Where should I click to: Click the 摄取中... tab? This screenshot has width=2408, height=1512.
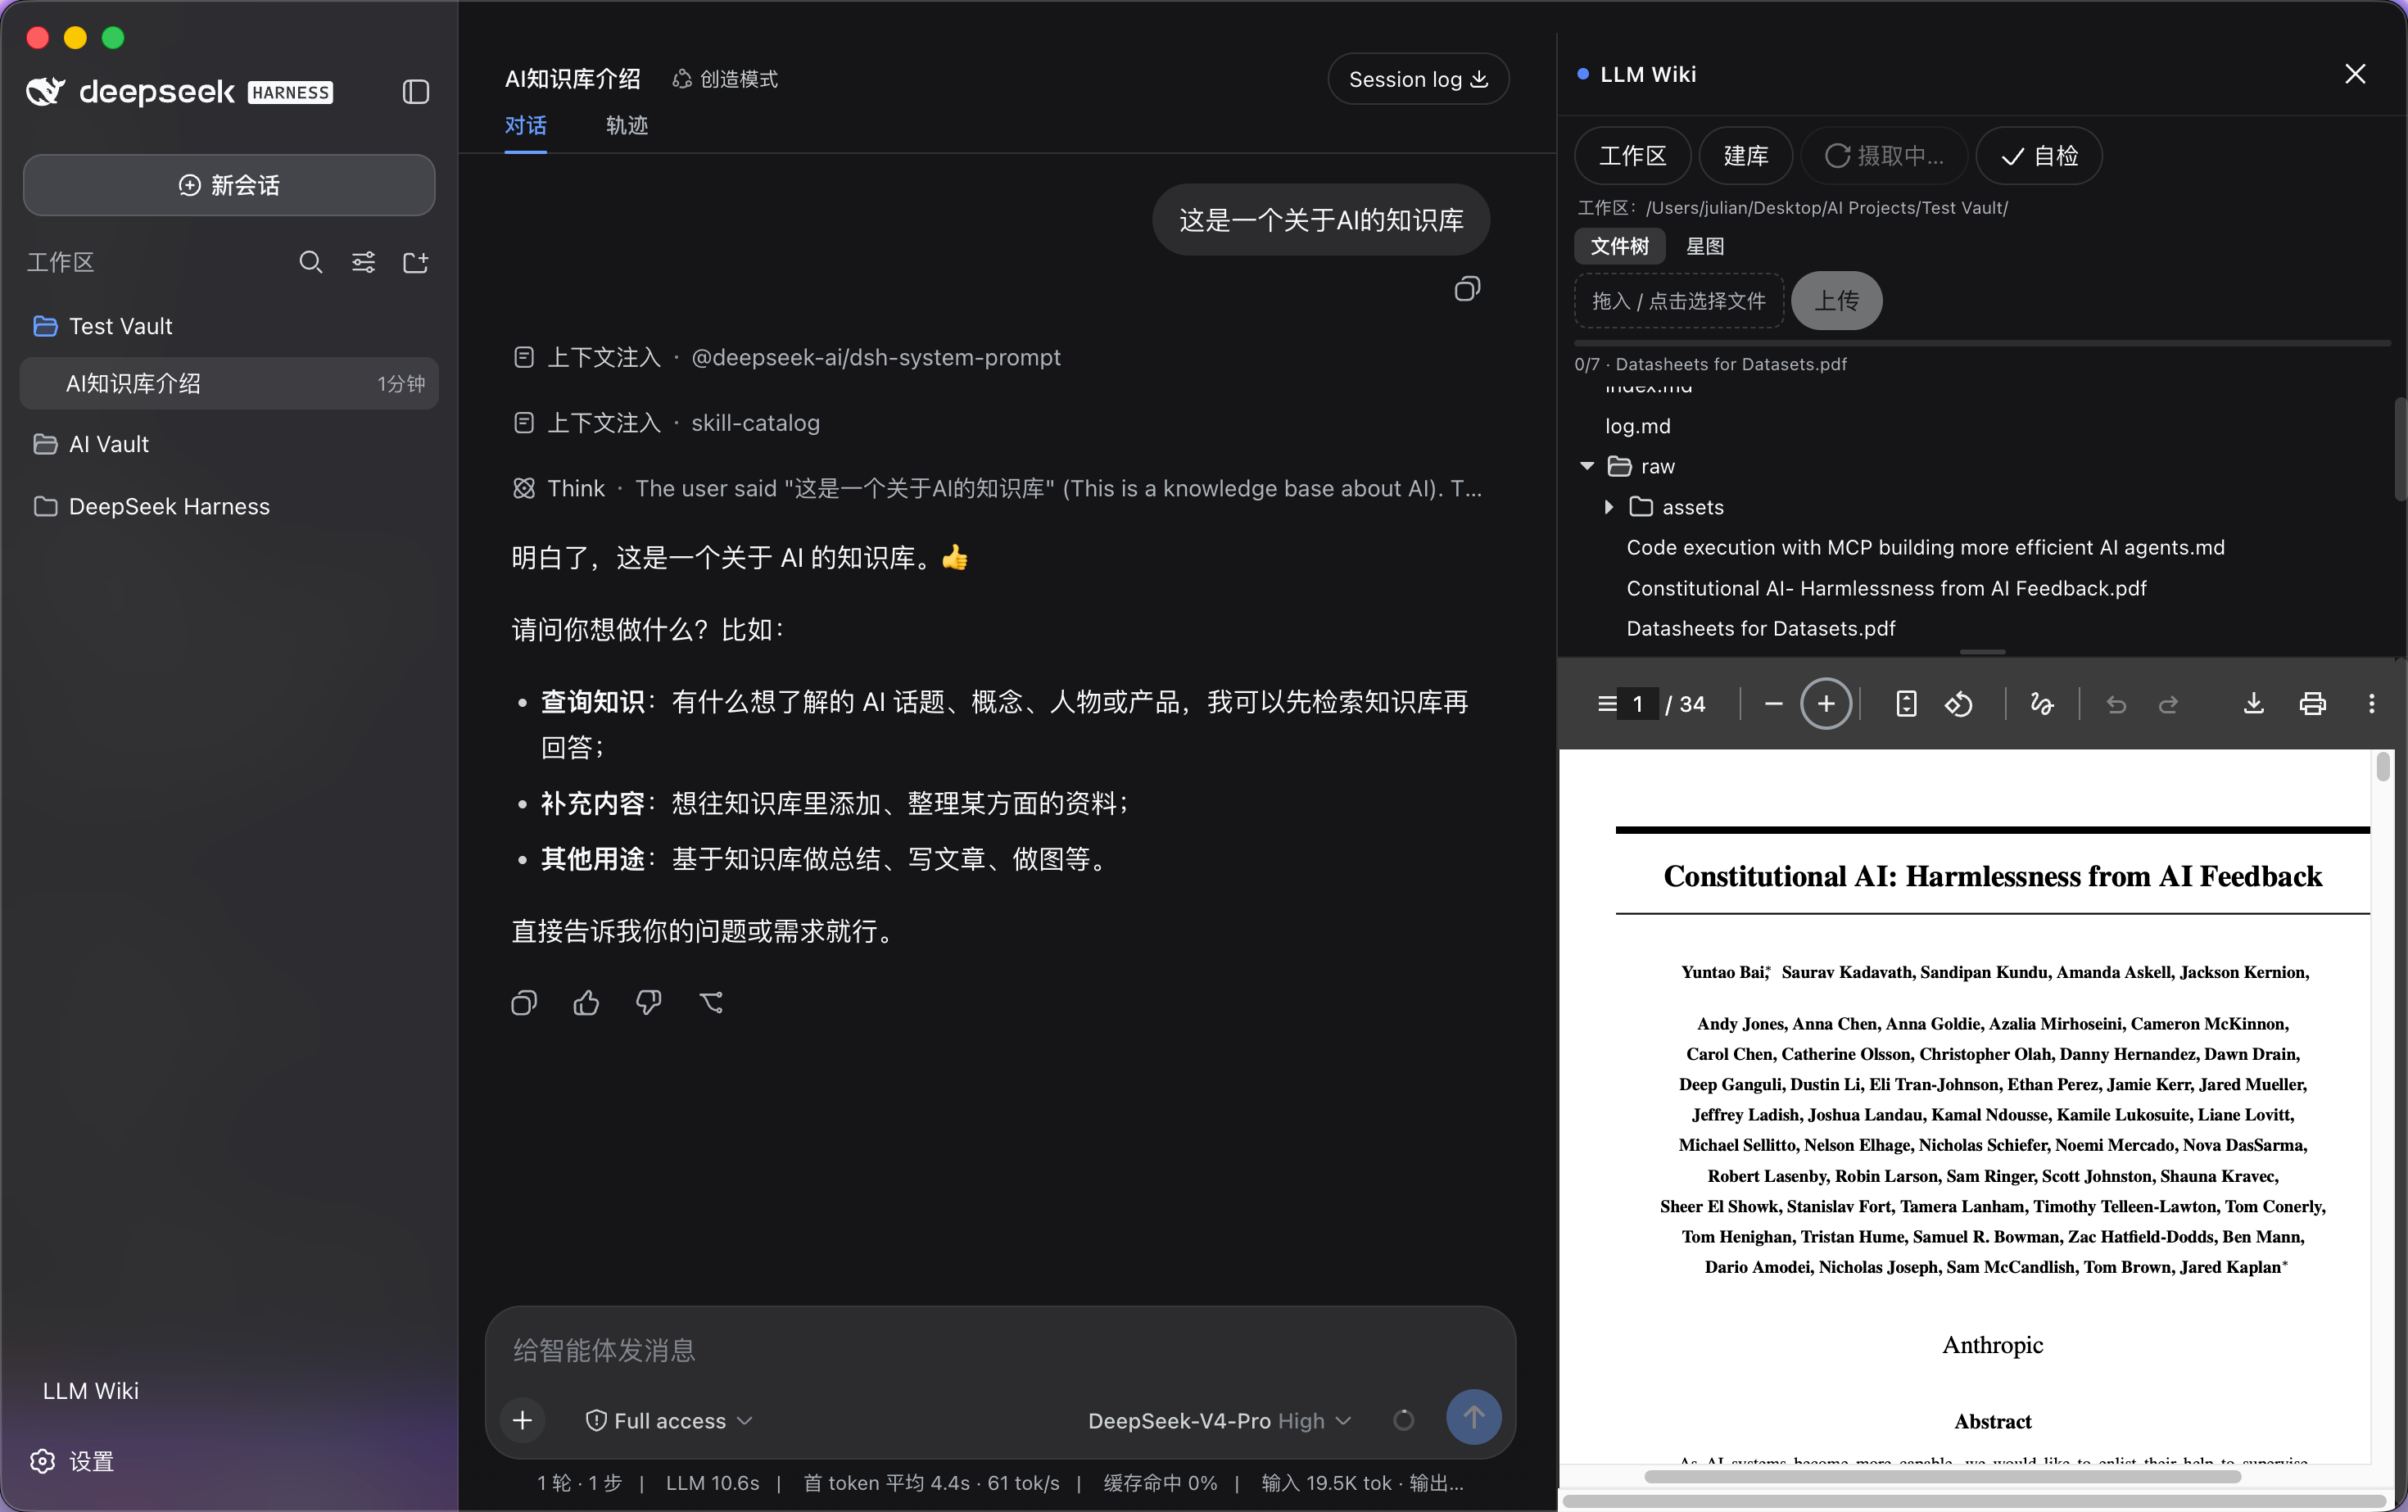1884,155
